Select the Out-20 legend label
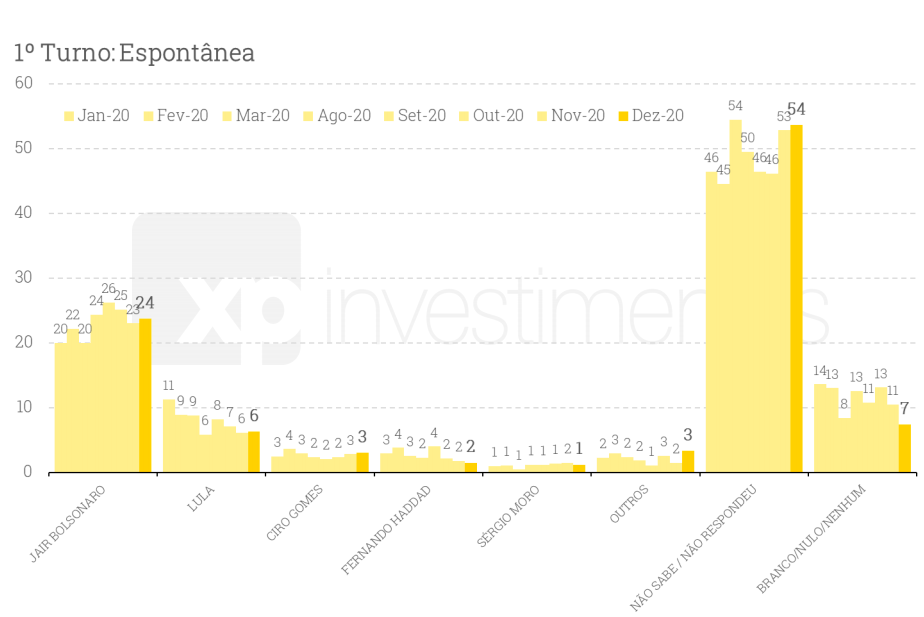 pyautogui.click(x=498, y=116)
